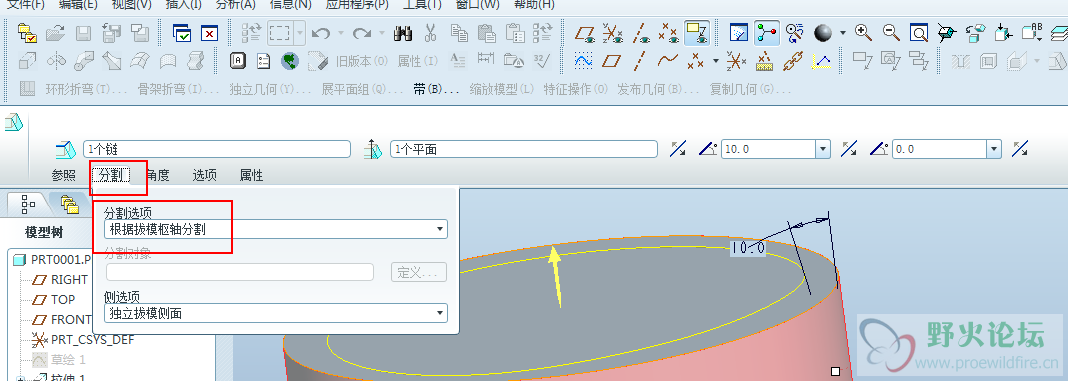This screenshot has width=1068, height=381.
Task: Open the 选项 tab
Action: [204, 175]
